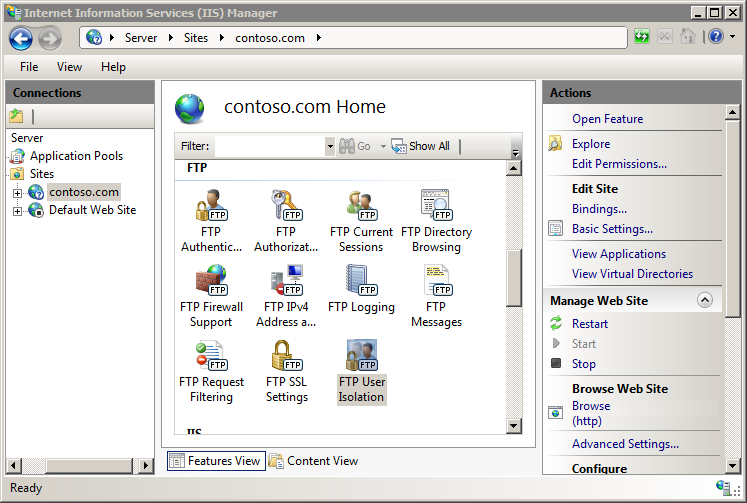Click the black Stop square icon
Viewport: 747px width, 503px height.
tap(556, 363)
